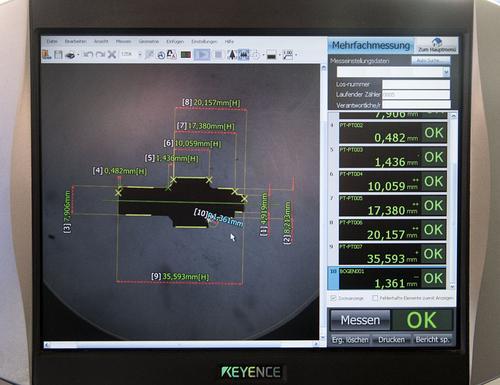Go to main menu via house icon

coord(437,45)
